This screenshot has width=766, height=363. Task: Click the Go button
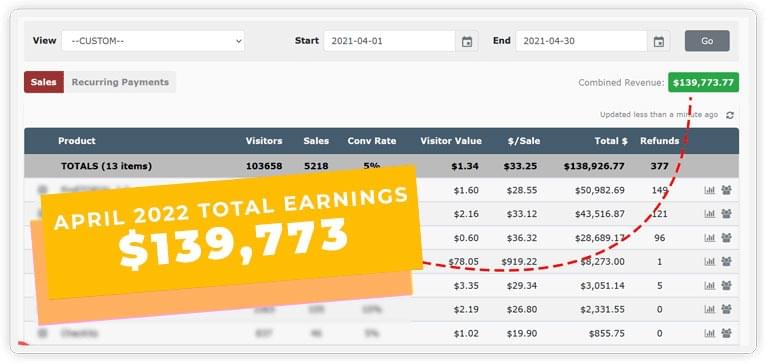(707, 41)
